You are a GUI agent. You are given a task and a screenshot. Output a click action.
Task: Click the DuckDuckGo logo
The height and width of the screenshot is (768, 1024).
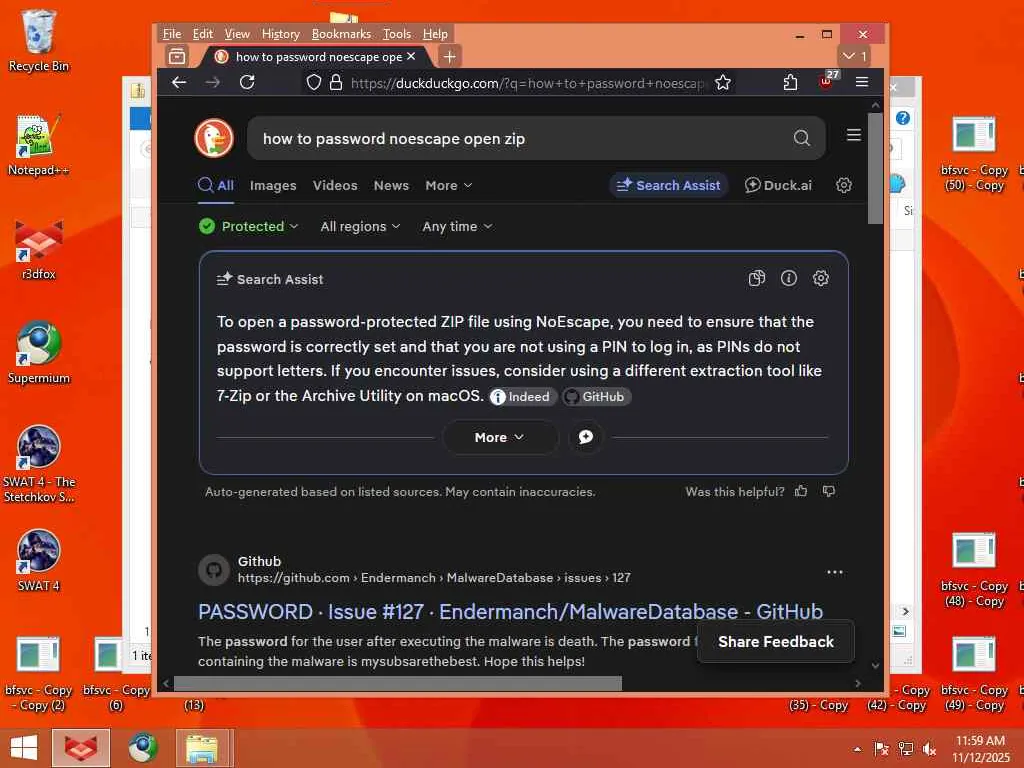214,138
